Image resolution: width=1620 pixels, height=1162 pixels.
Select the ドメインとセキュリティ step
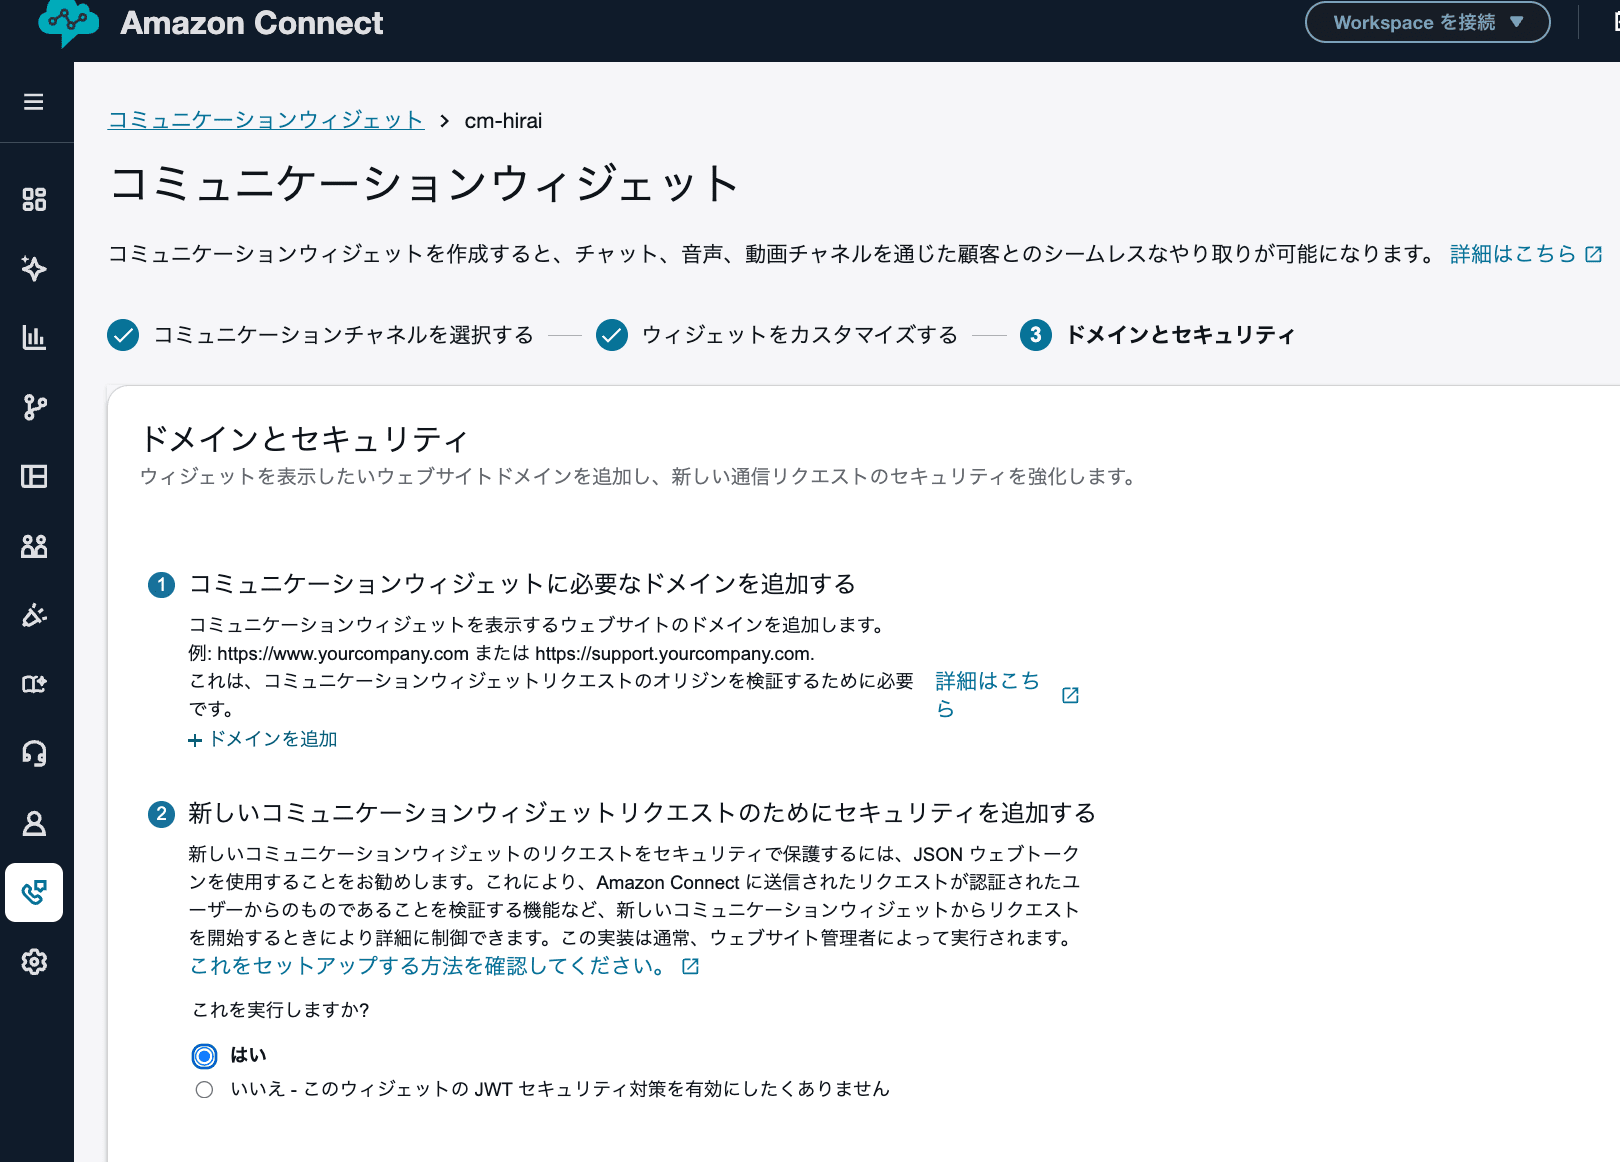pyautogui.click(x=1181, y=335)
